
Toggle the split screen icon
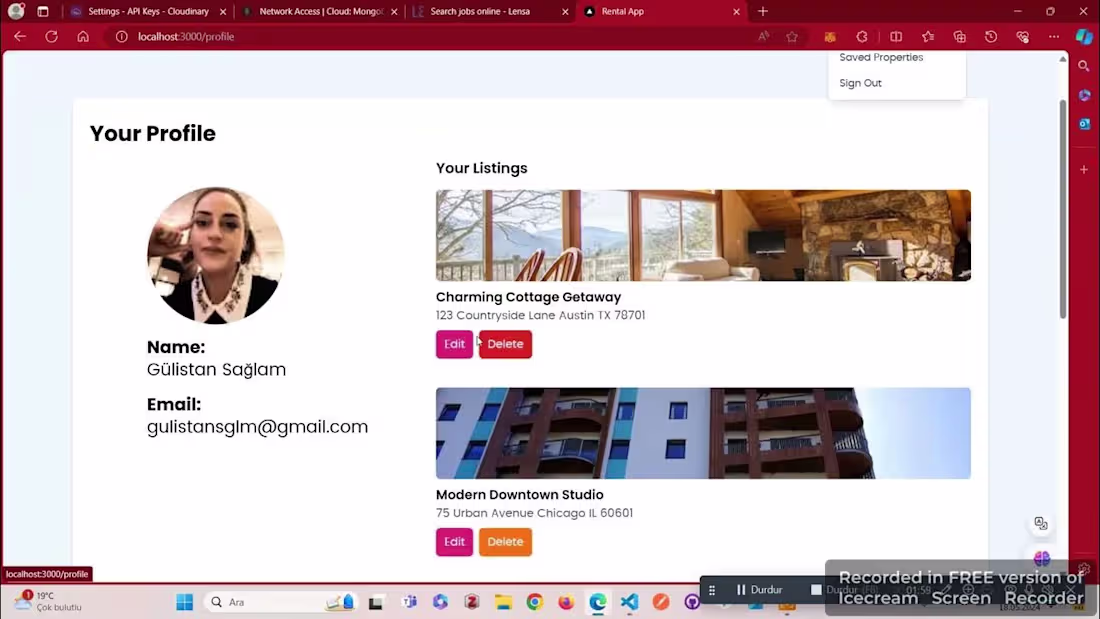tap(896, 36)
